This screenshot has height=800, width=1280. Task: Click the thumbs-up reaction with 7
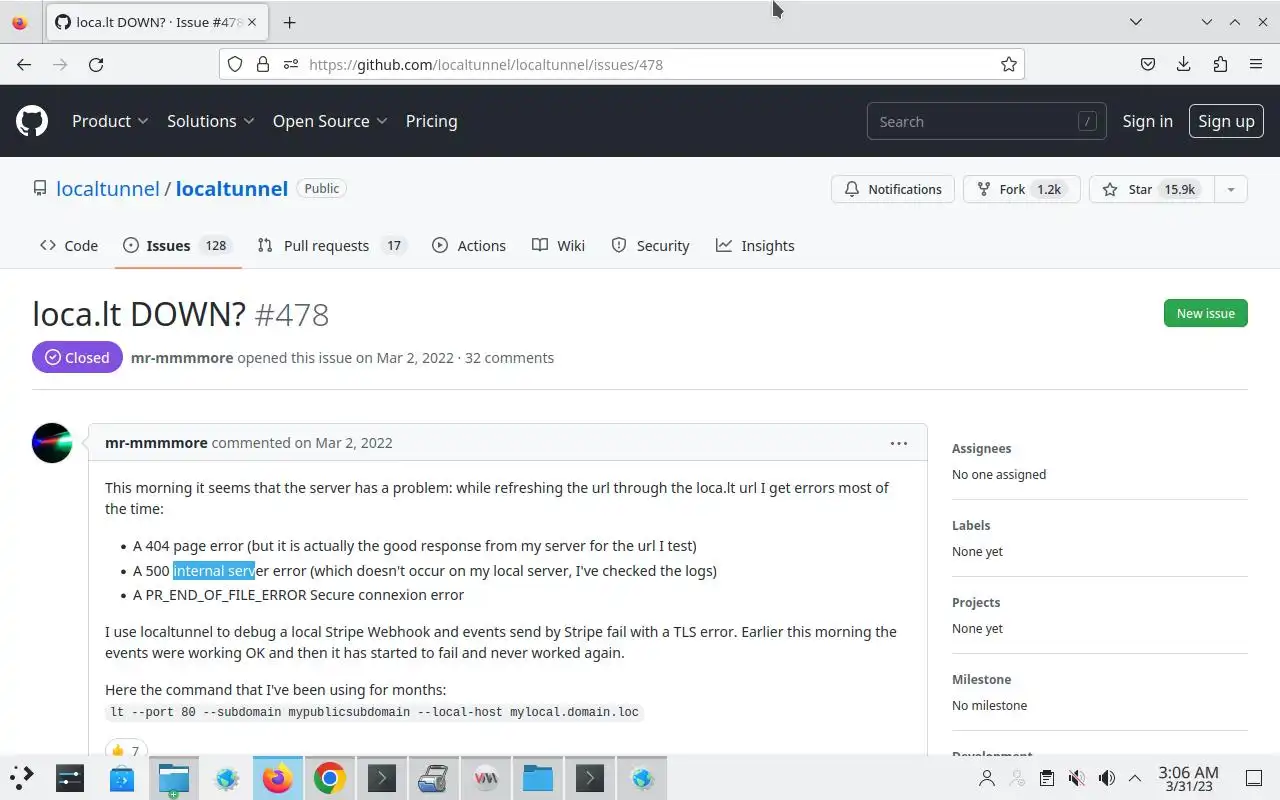[x=126, y=751]
